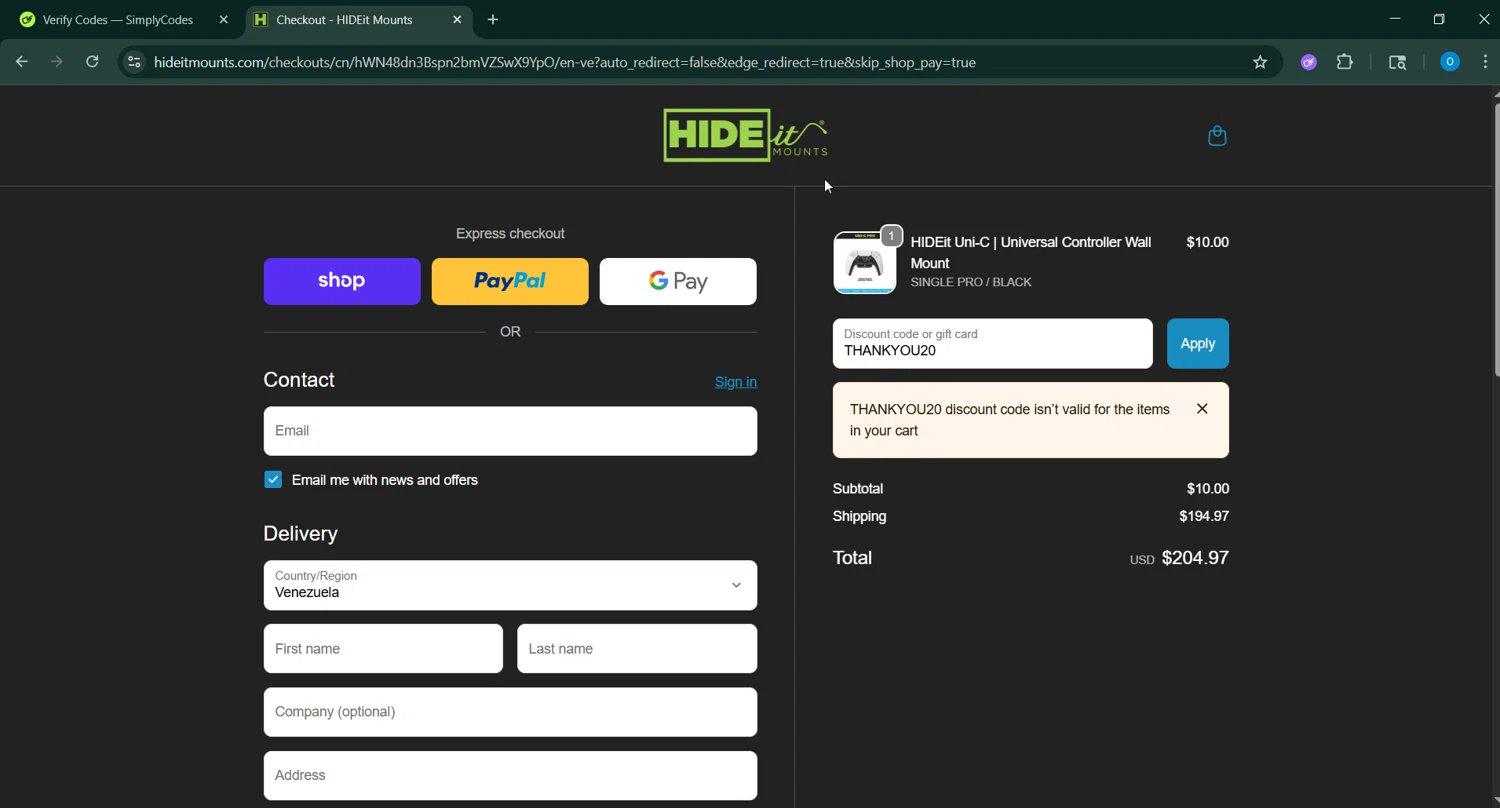Click the Address input field
Viewport: 1500px width, 808px height.
(x=510, y=776)
